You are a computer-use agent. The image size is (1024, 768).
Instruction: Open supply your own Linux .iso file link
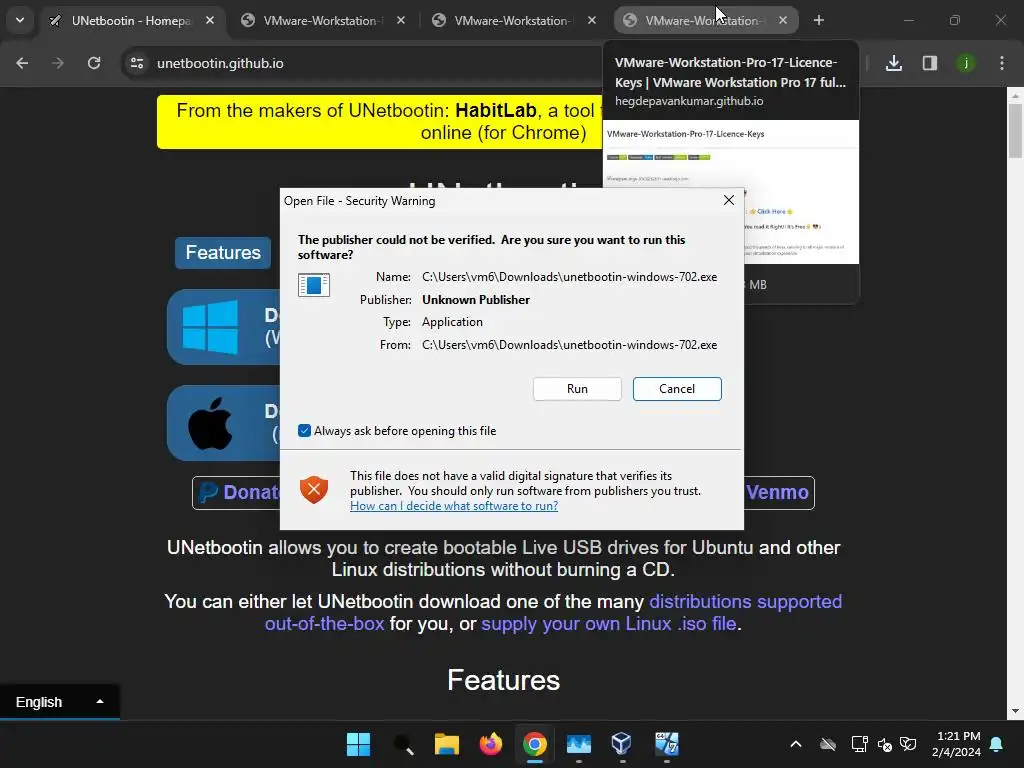point(609,624)
